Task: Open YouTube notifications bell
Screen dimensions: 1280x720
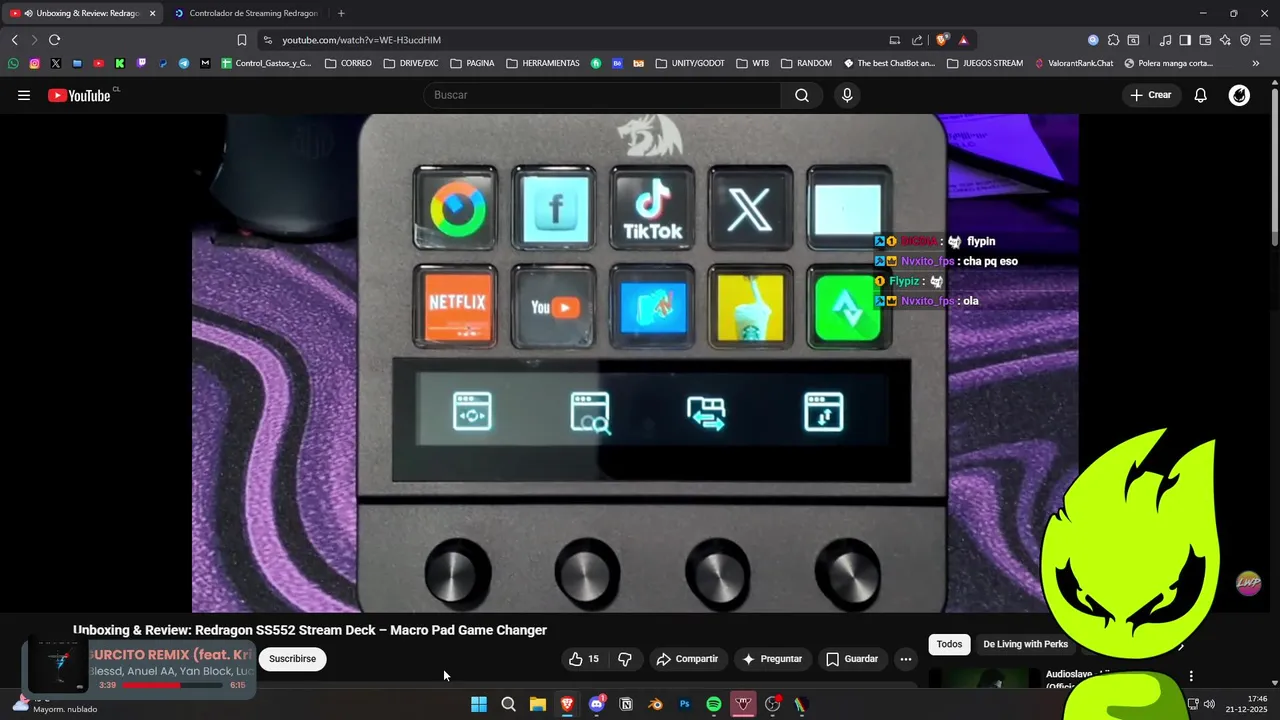Action: [x=1200, y=95]
